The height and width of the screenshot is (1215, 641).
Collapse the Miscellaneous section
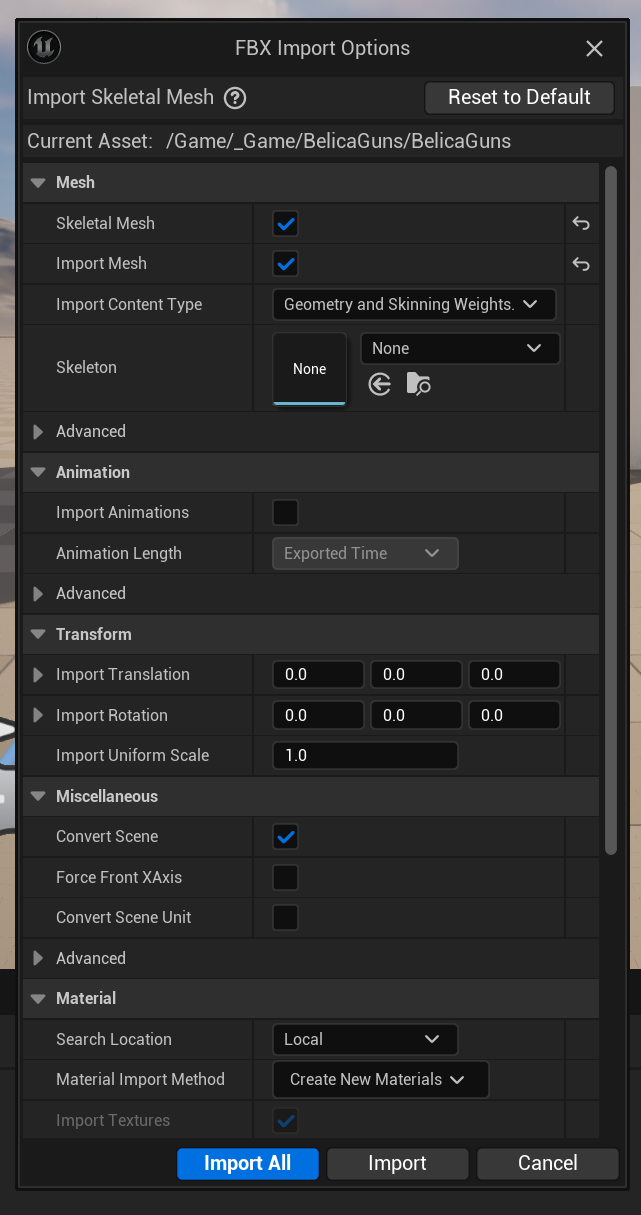pyautogui.click(x=38, y=797)
